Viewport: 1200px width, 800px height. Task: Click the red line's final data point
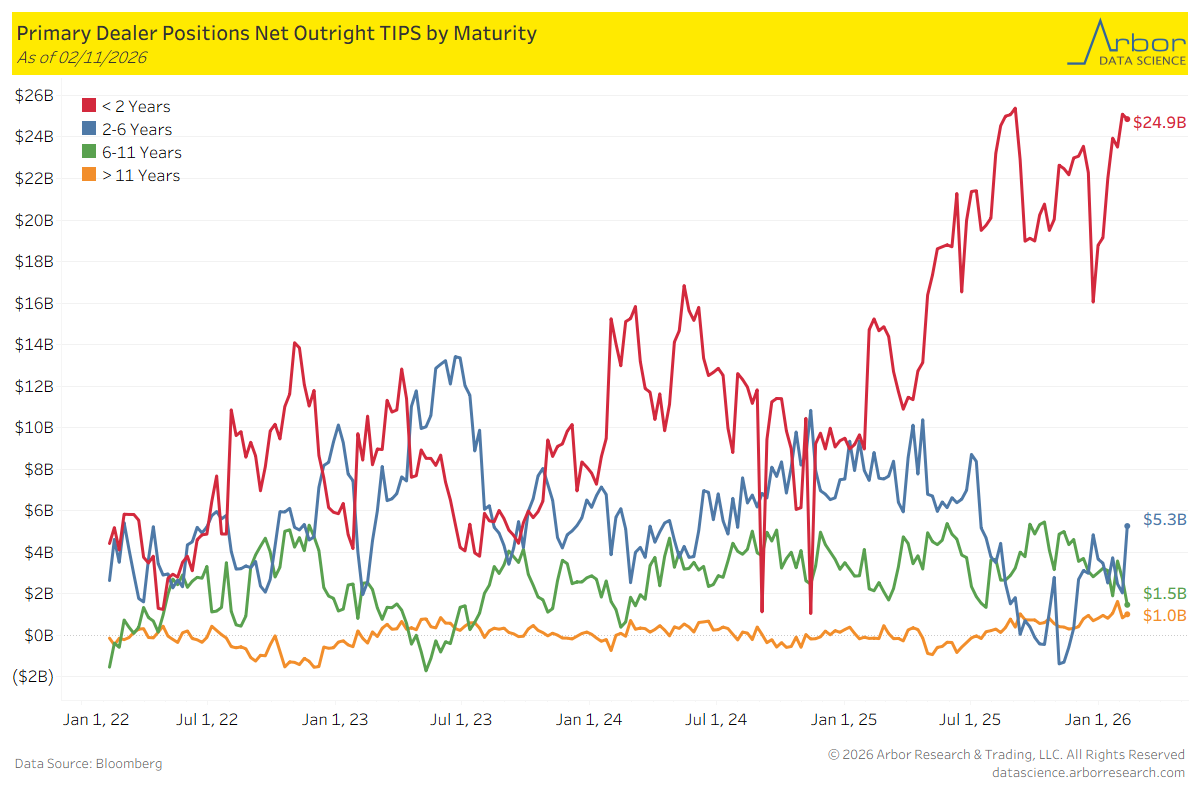[1127, 120]
